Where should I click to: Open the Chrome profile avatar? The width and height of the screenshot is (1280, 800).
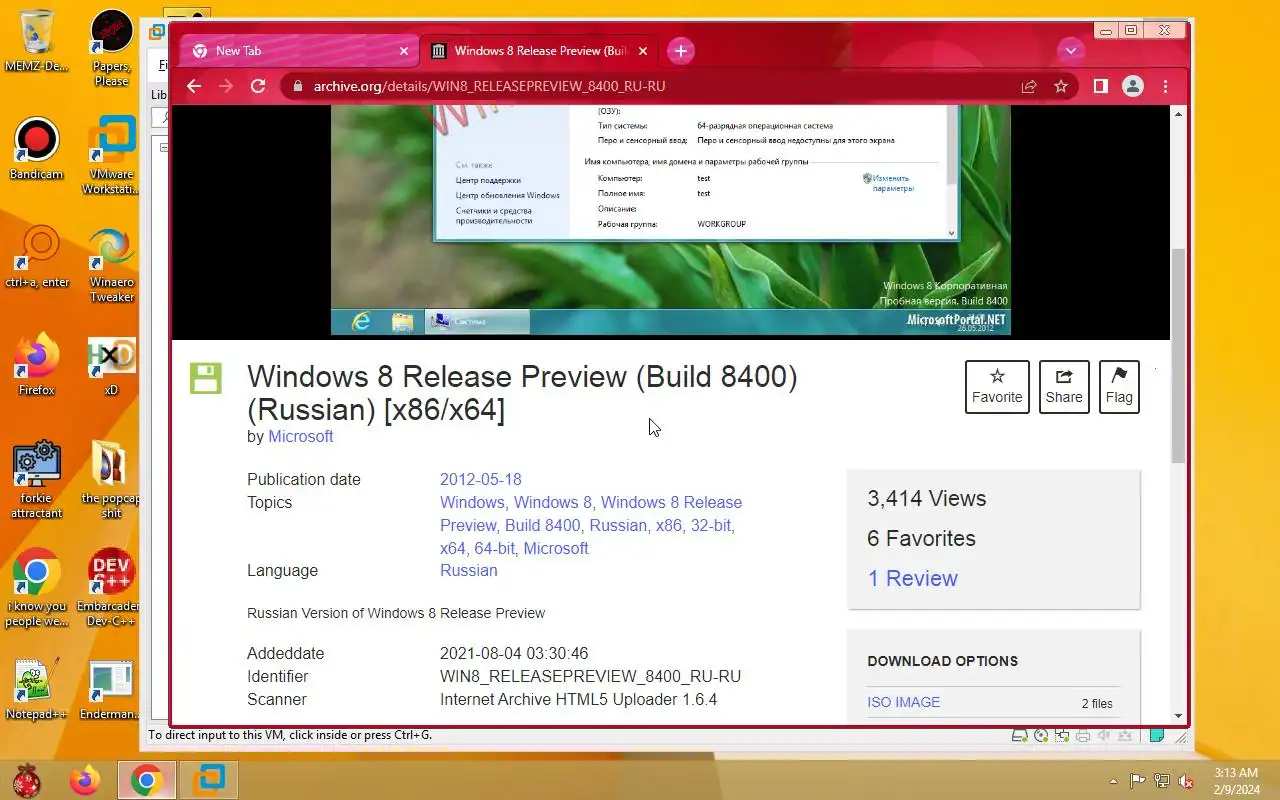click(1133, 86)
